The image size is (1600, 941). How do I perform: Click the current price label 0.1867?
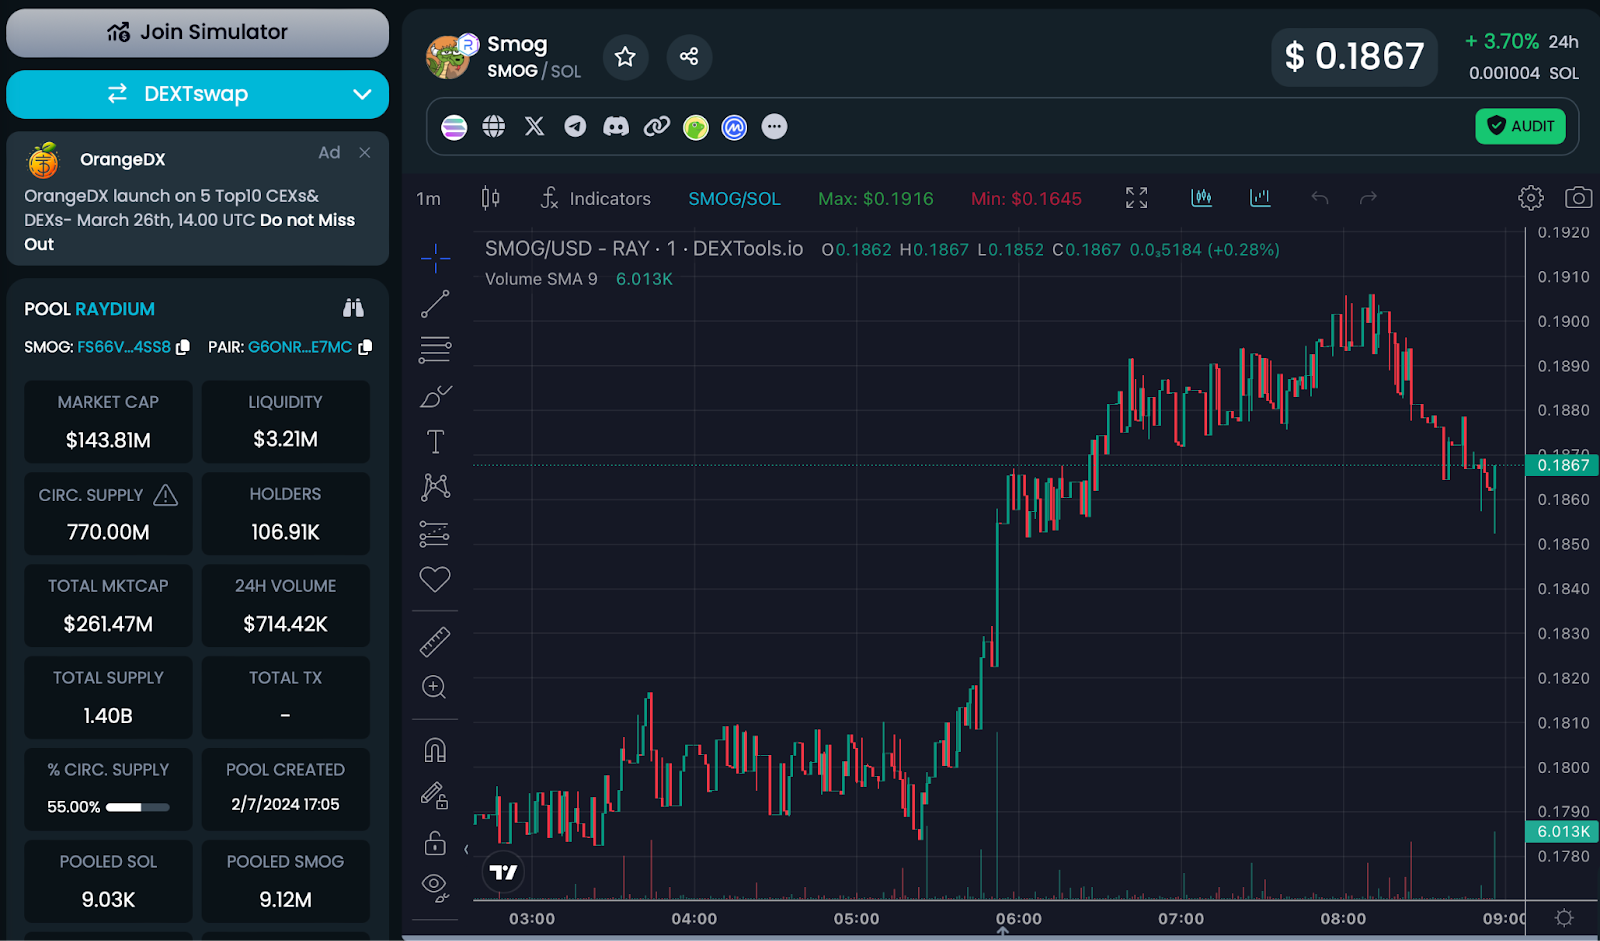[x=1562, y=465]
